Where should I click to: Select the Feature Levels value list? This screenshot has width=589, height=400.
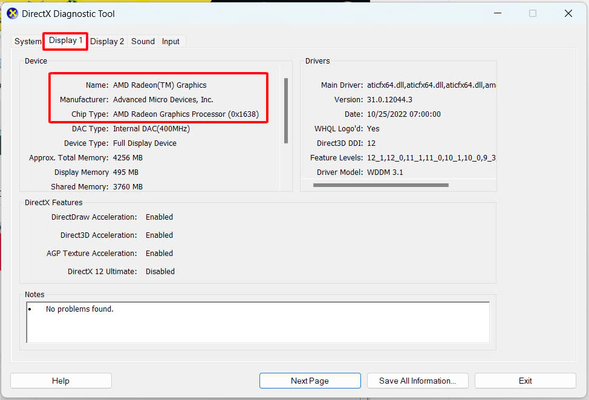[x=431, y=158]
